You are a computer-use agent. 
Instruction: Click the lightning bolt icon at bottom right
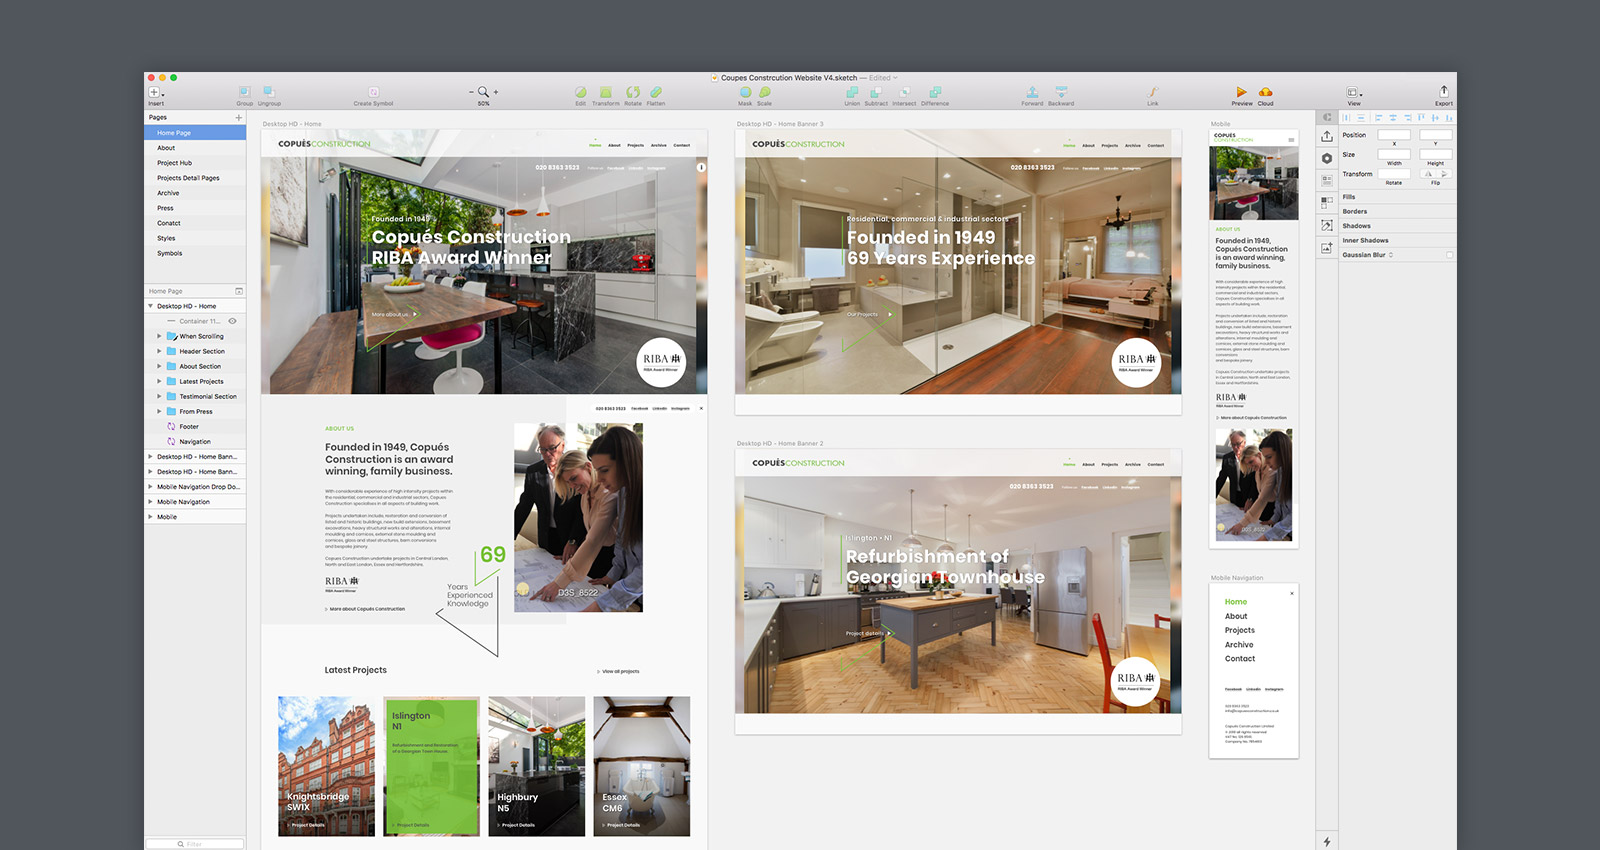coord(1327,842)
